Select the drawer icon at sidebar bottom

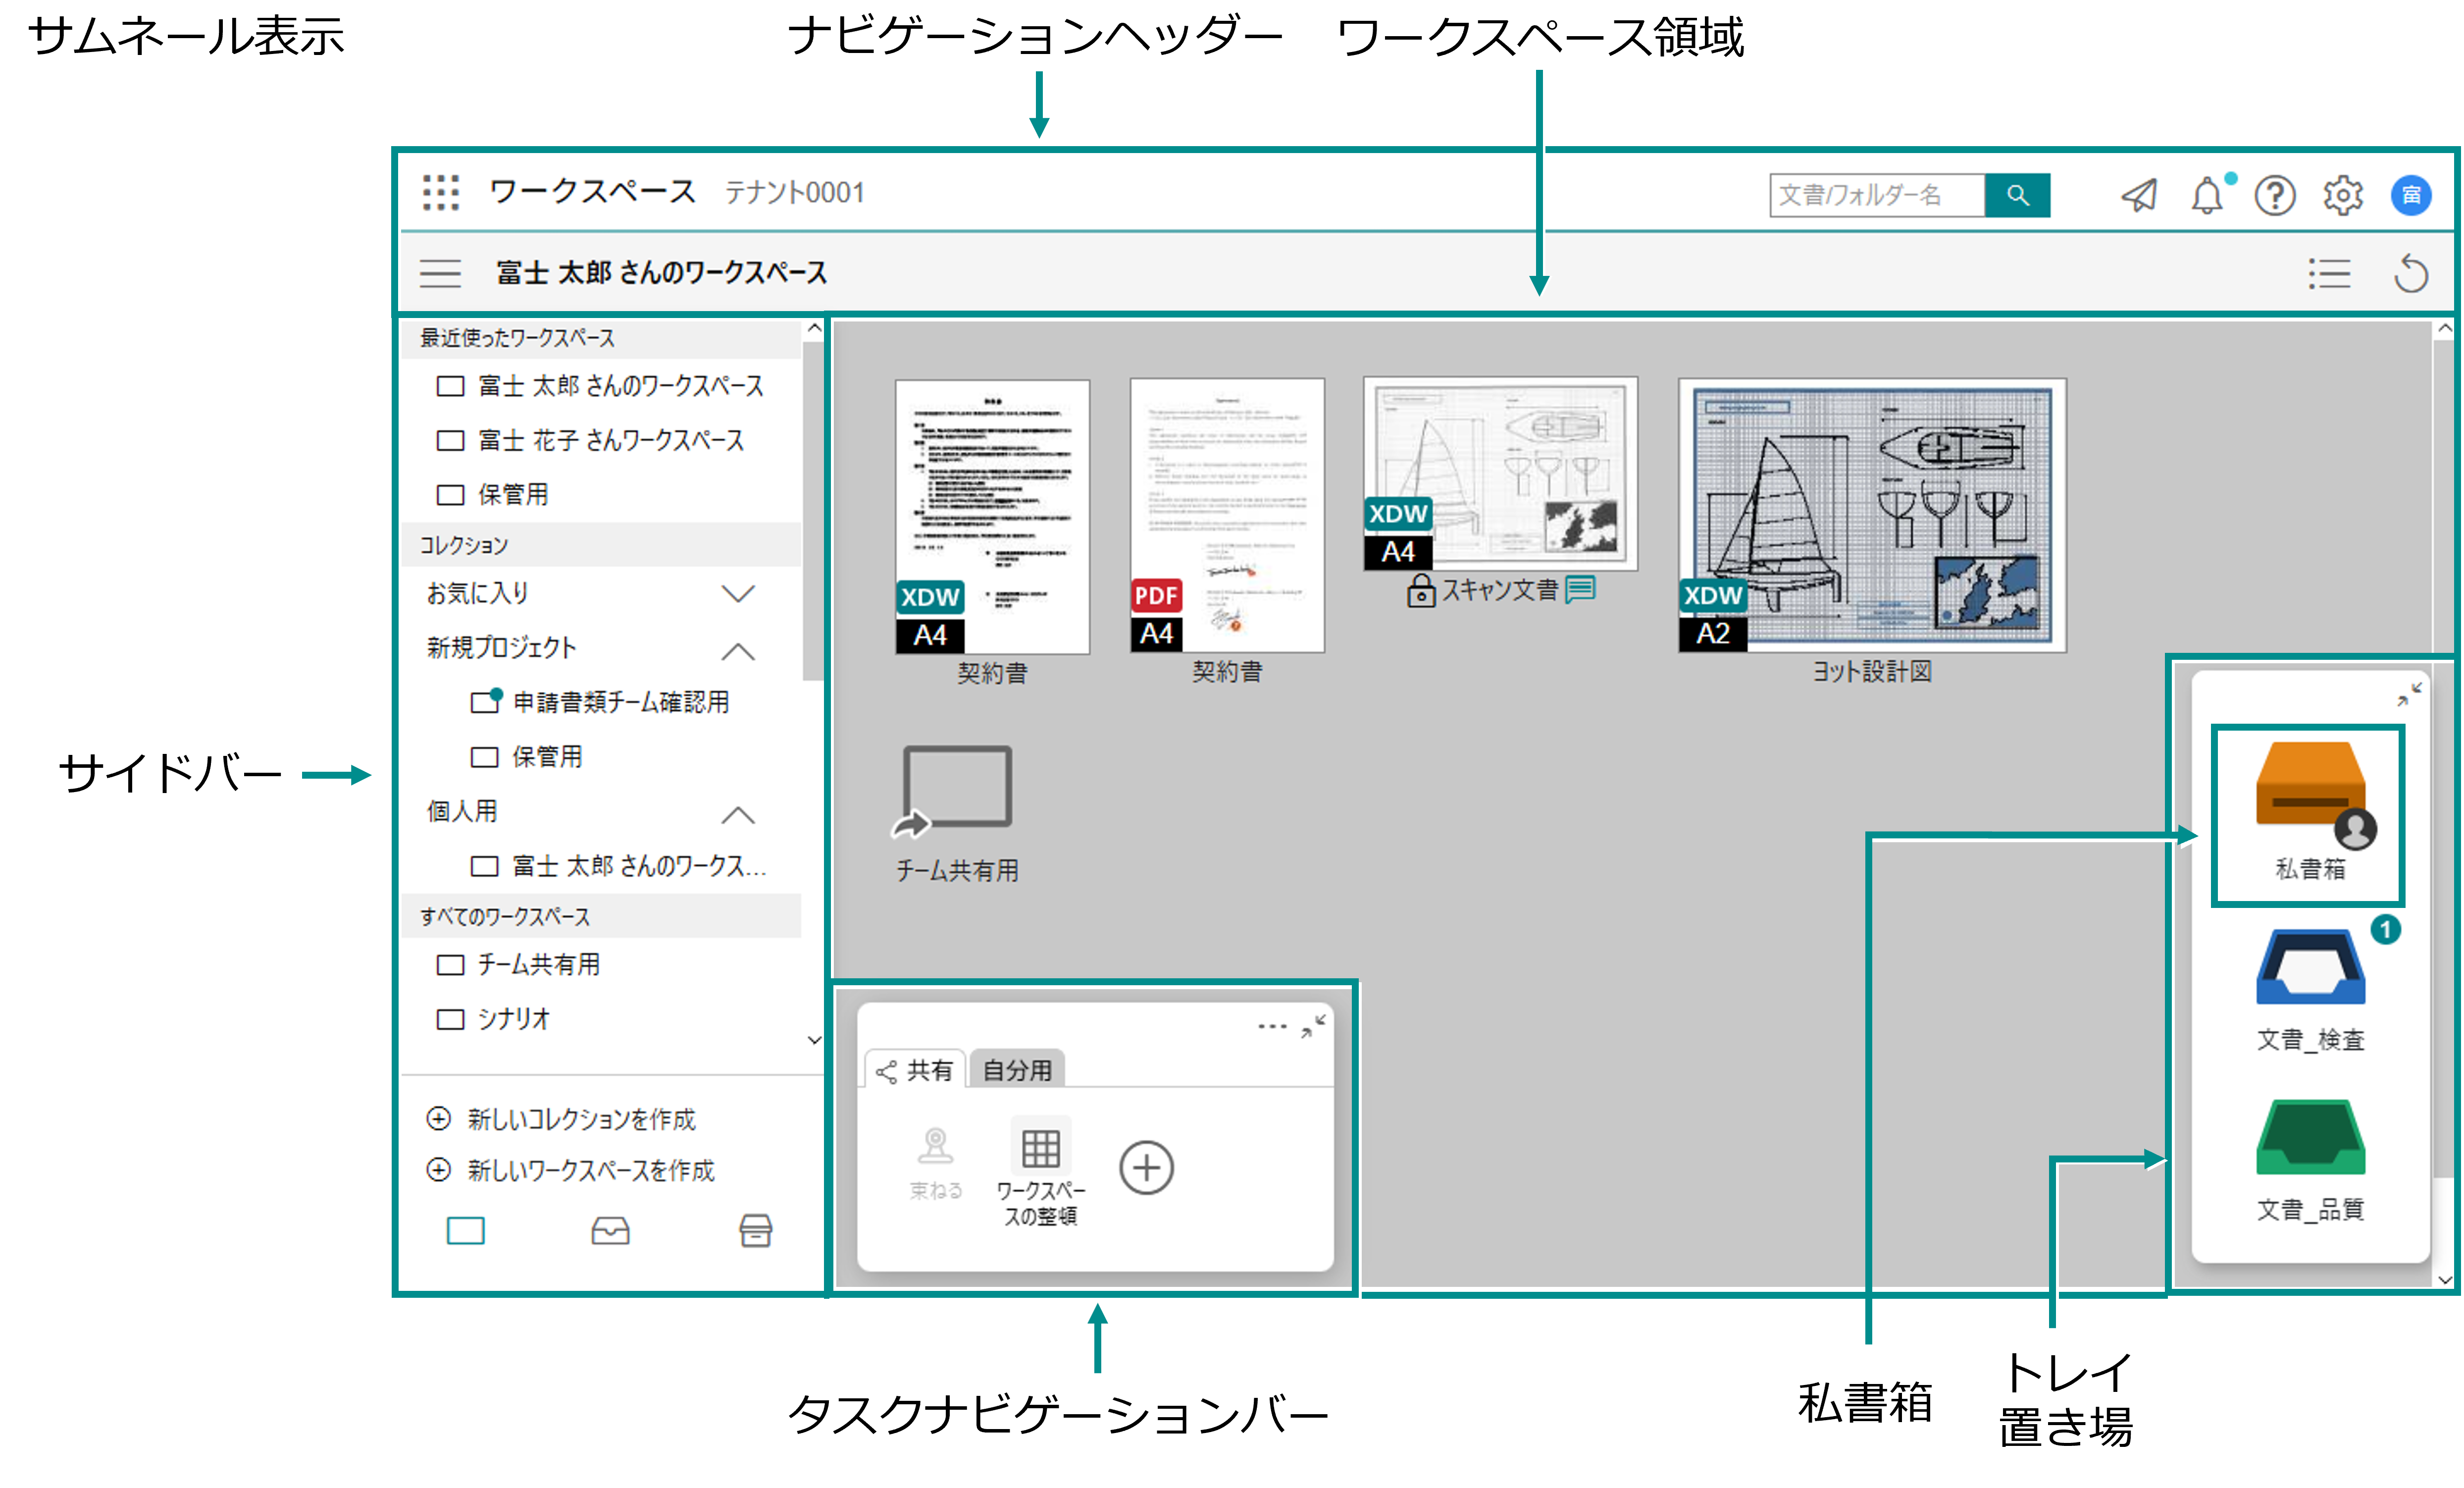(755, 1230)
